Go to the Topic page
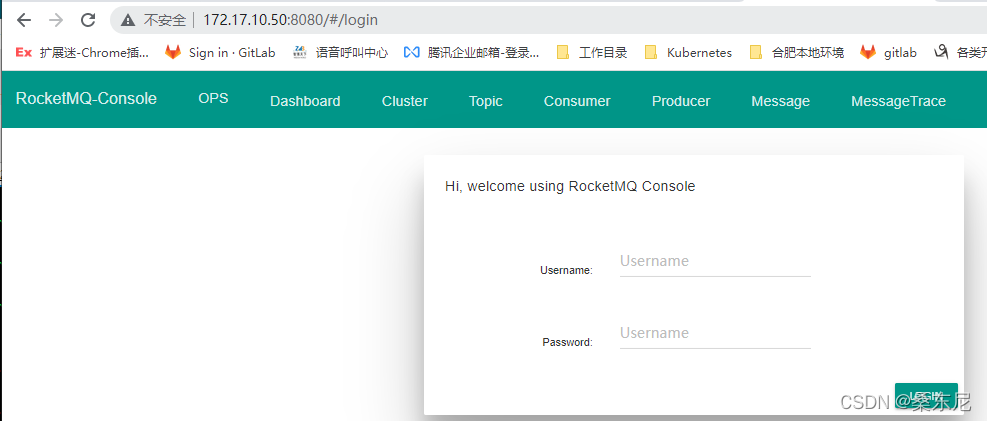 pos(486,101)
